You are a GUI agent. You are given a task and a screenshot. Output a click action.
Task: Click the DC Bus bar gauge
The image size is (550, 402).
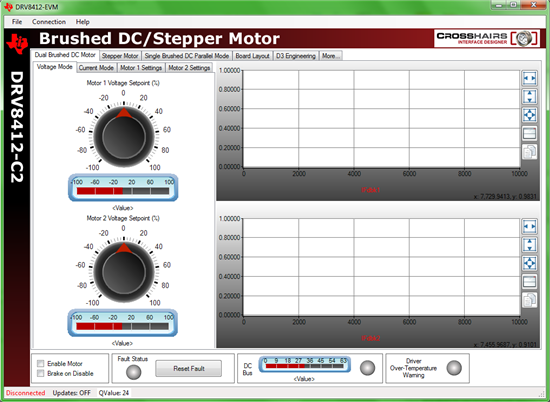[304, 364]
